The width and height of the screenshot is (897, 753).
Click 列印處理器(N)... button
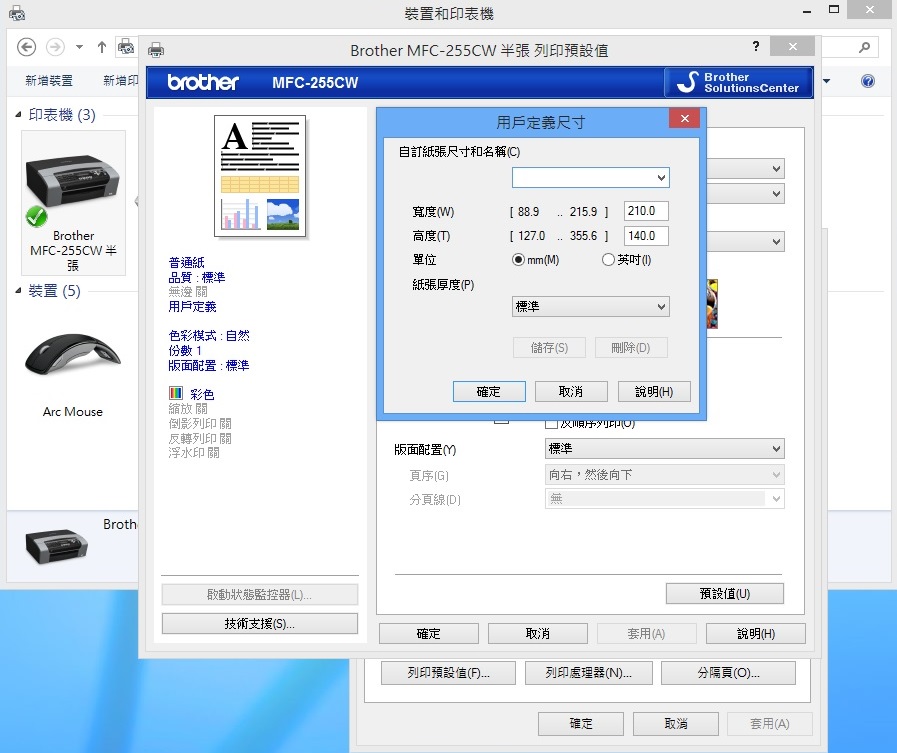coord(589,673)
